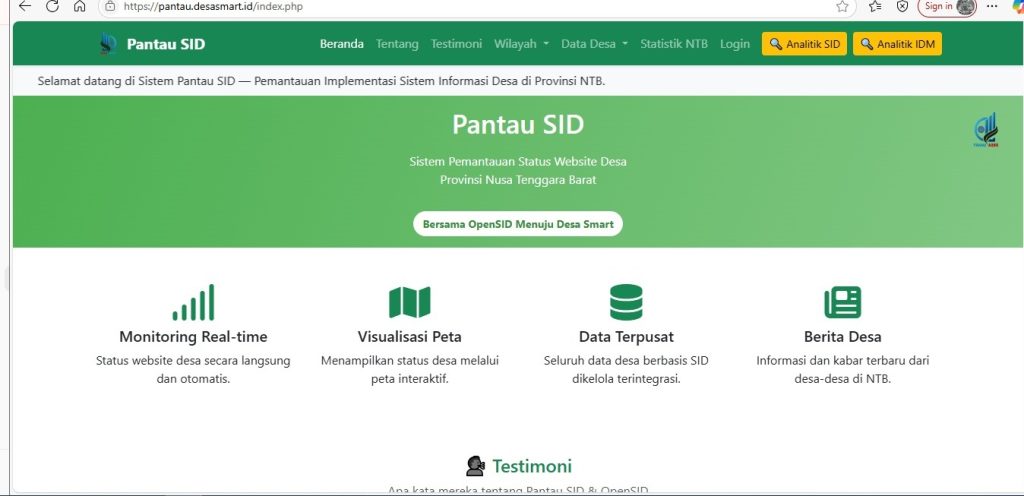
Task: Expand the Data Desa dropdown
Action: pyautogui.click(x=594, y=44)
